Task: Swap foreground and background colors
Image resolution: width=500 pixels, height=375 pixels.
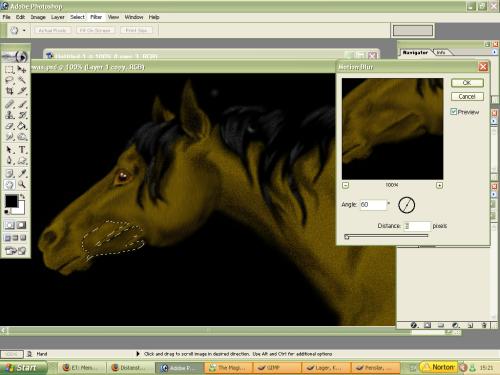Action: point(23,197)
